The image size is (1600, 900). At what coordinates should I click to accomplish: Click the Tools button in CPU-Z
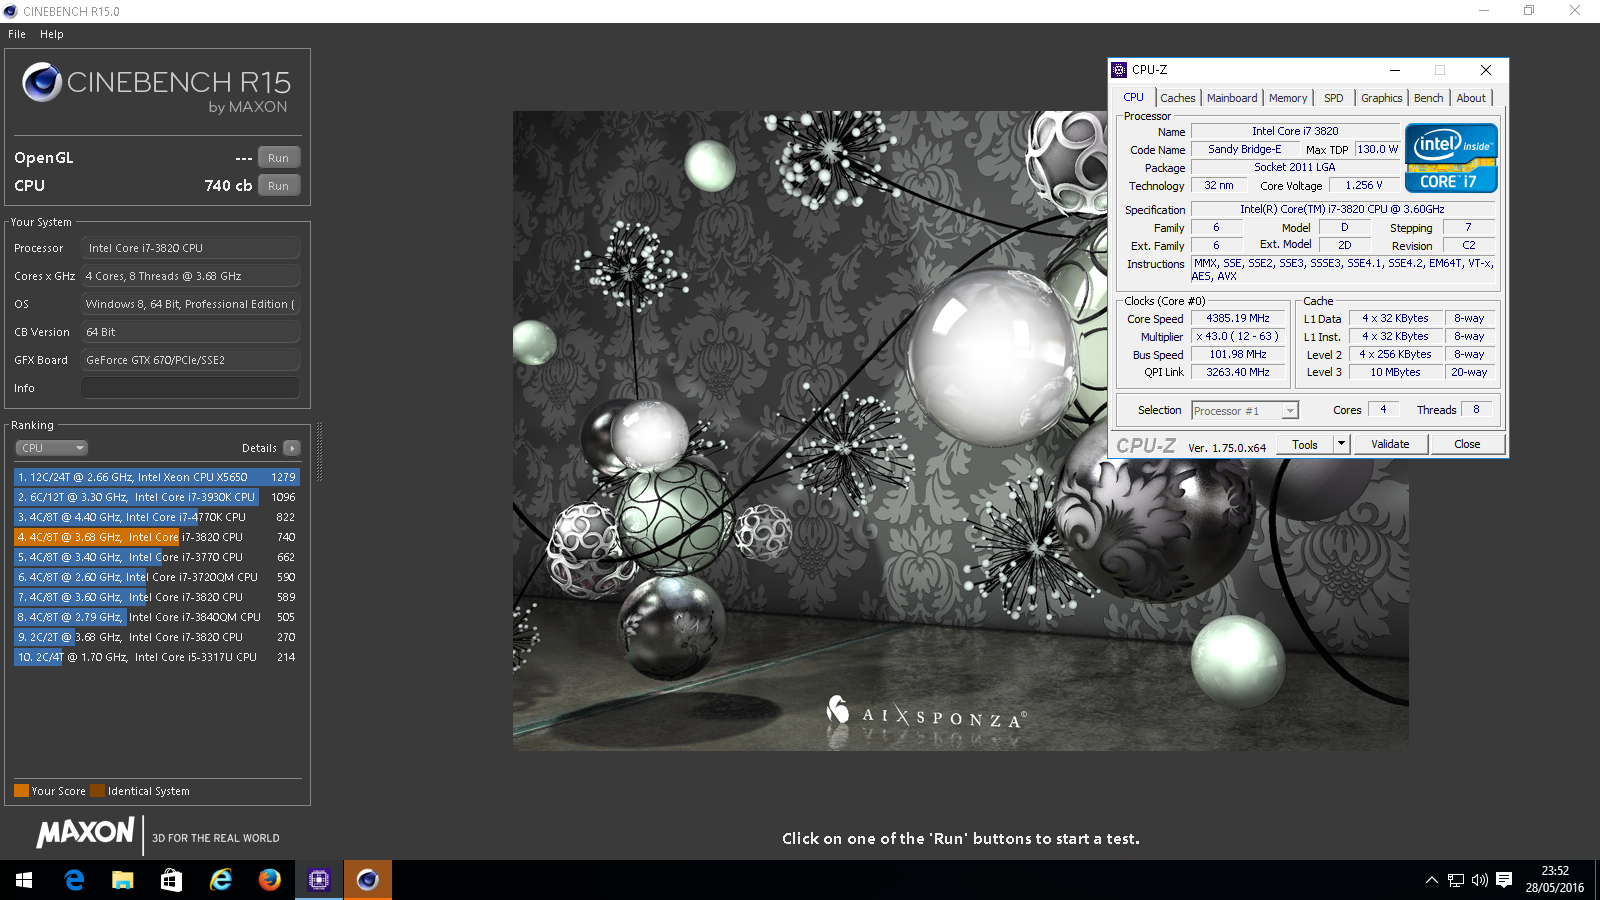click(1305, 444)
